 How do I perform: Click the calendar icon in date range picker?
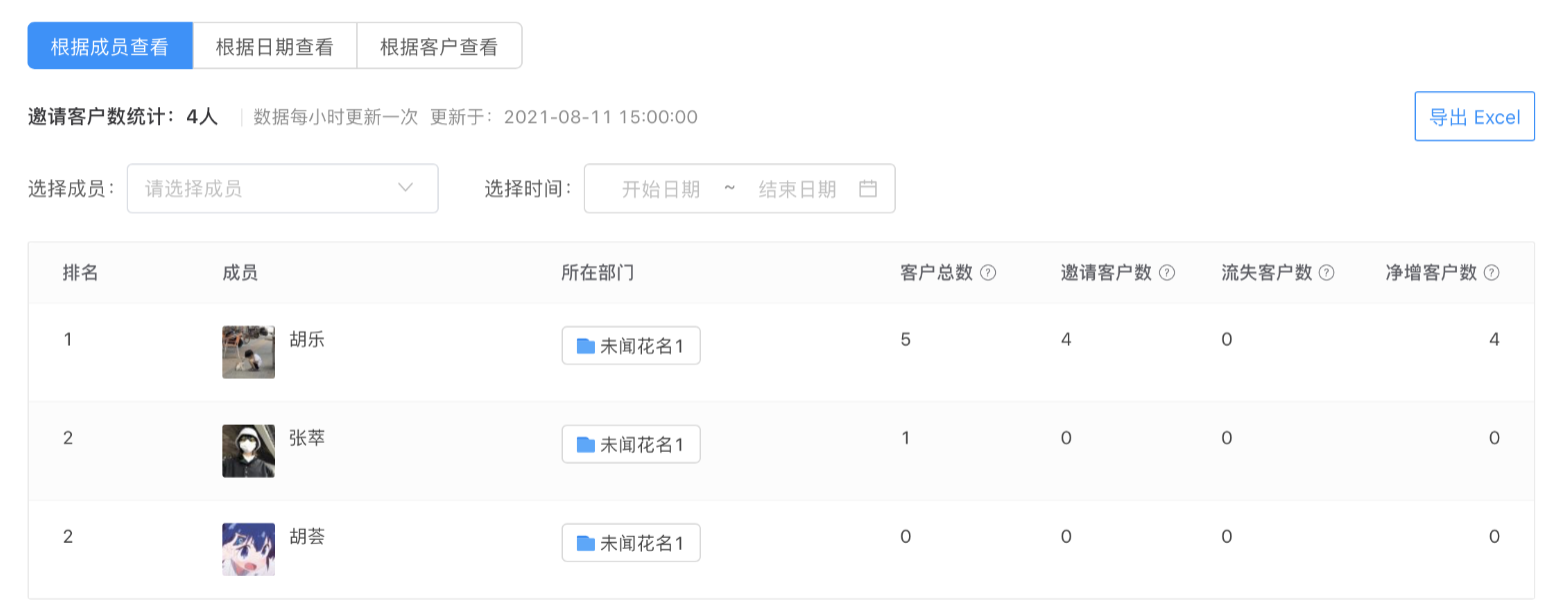[868, 188]
